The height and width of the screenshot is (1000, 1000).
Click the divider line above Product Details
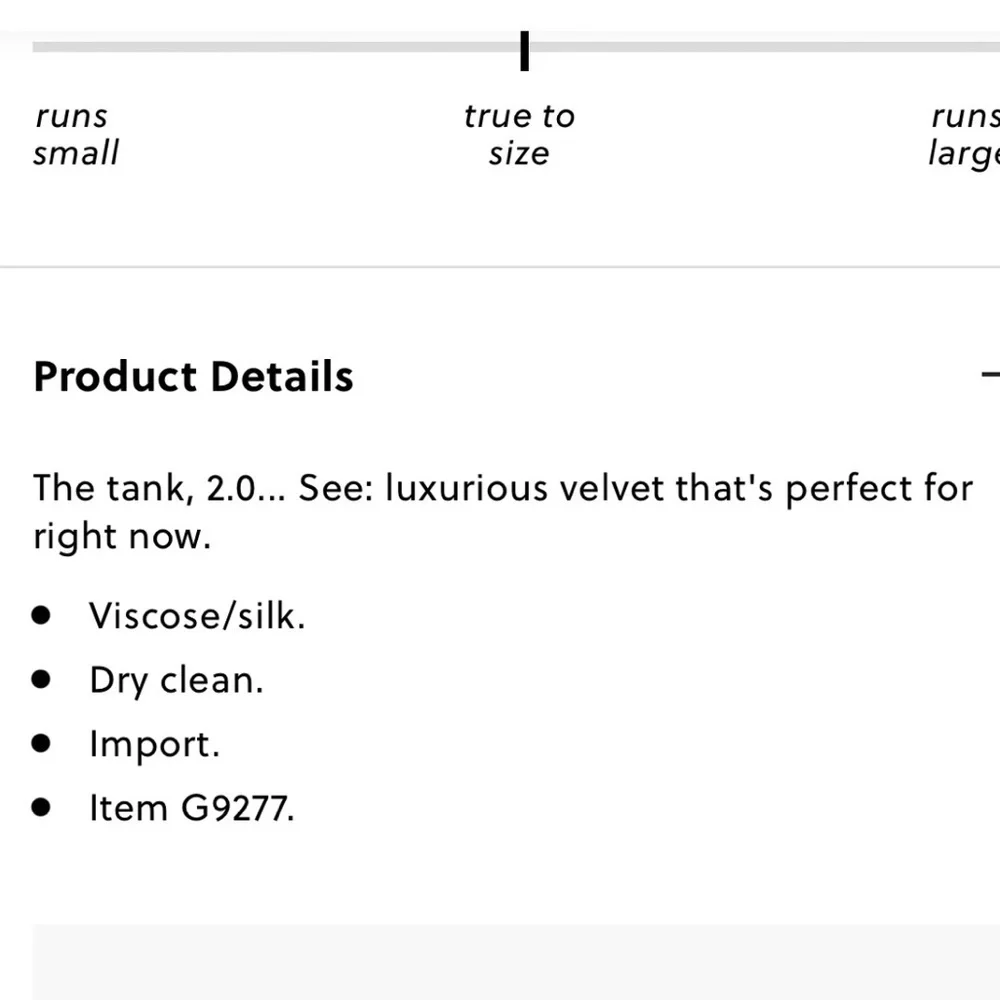point(500,267)
